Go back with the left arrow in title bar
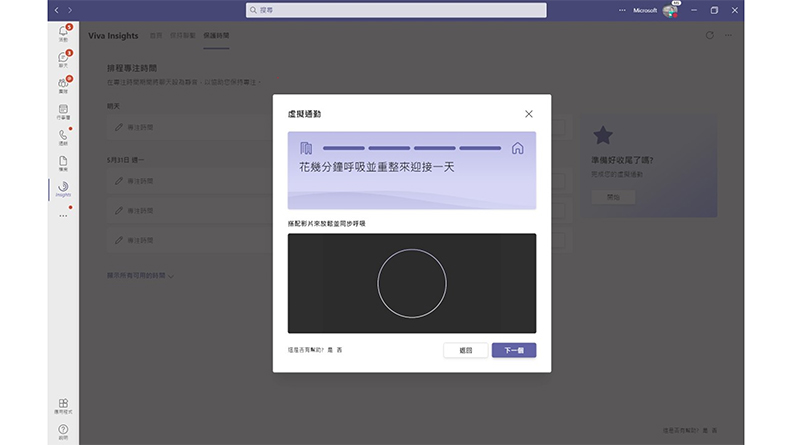Viewport: 792px width, 445px height. (x=57, y=10)
